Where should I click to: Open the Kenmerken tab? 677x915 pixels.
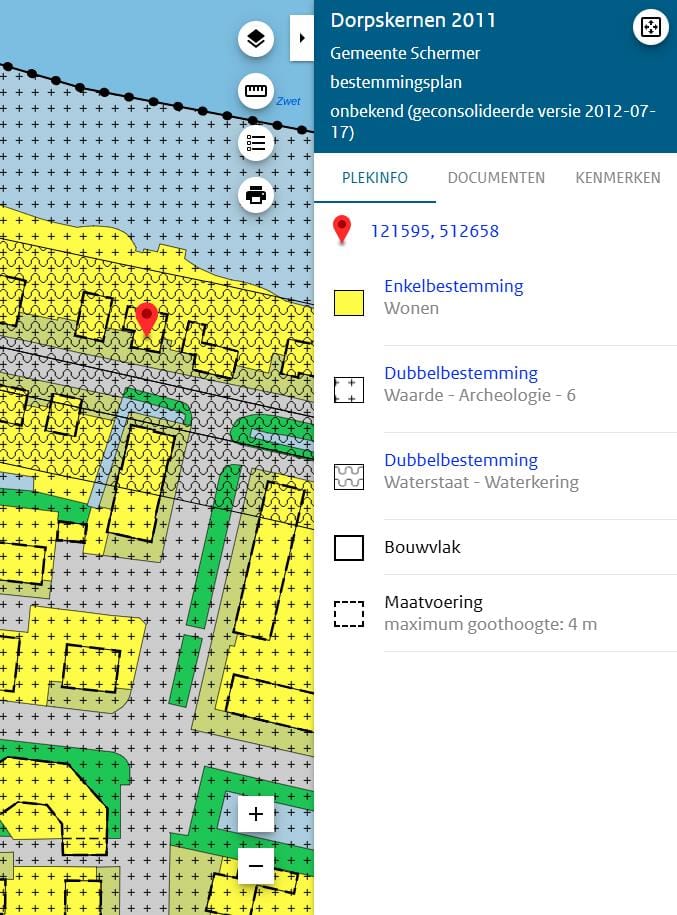617,178
